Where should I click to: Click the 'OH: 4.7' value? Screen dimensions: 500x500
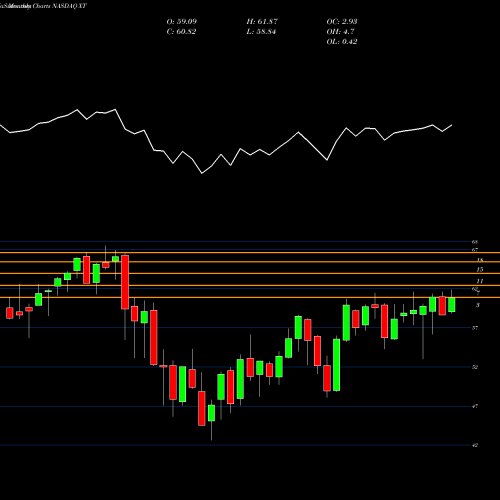click(340, 32)
